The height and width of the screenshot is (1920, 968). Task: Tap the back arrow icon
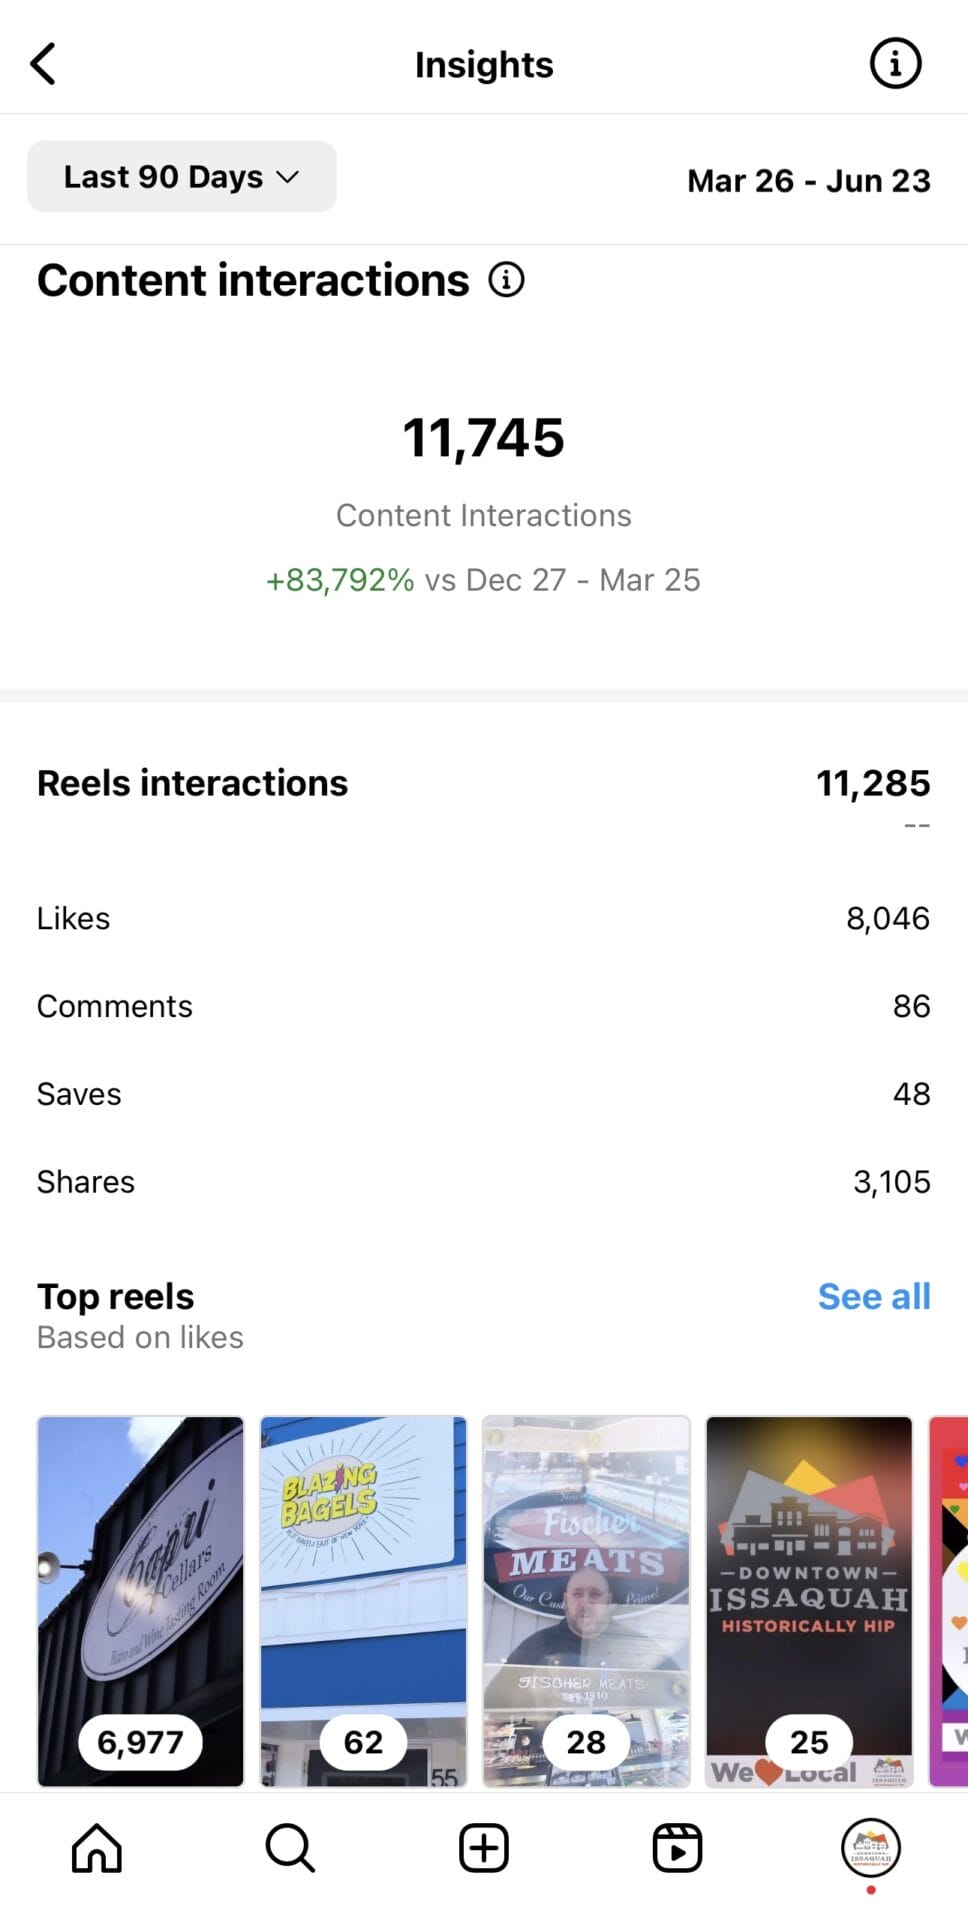click(x=43, y=64)
